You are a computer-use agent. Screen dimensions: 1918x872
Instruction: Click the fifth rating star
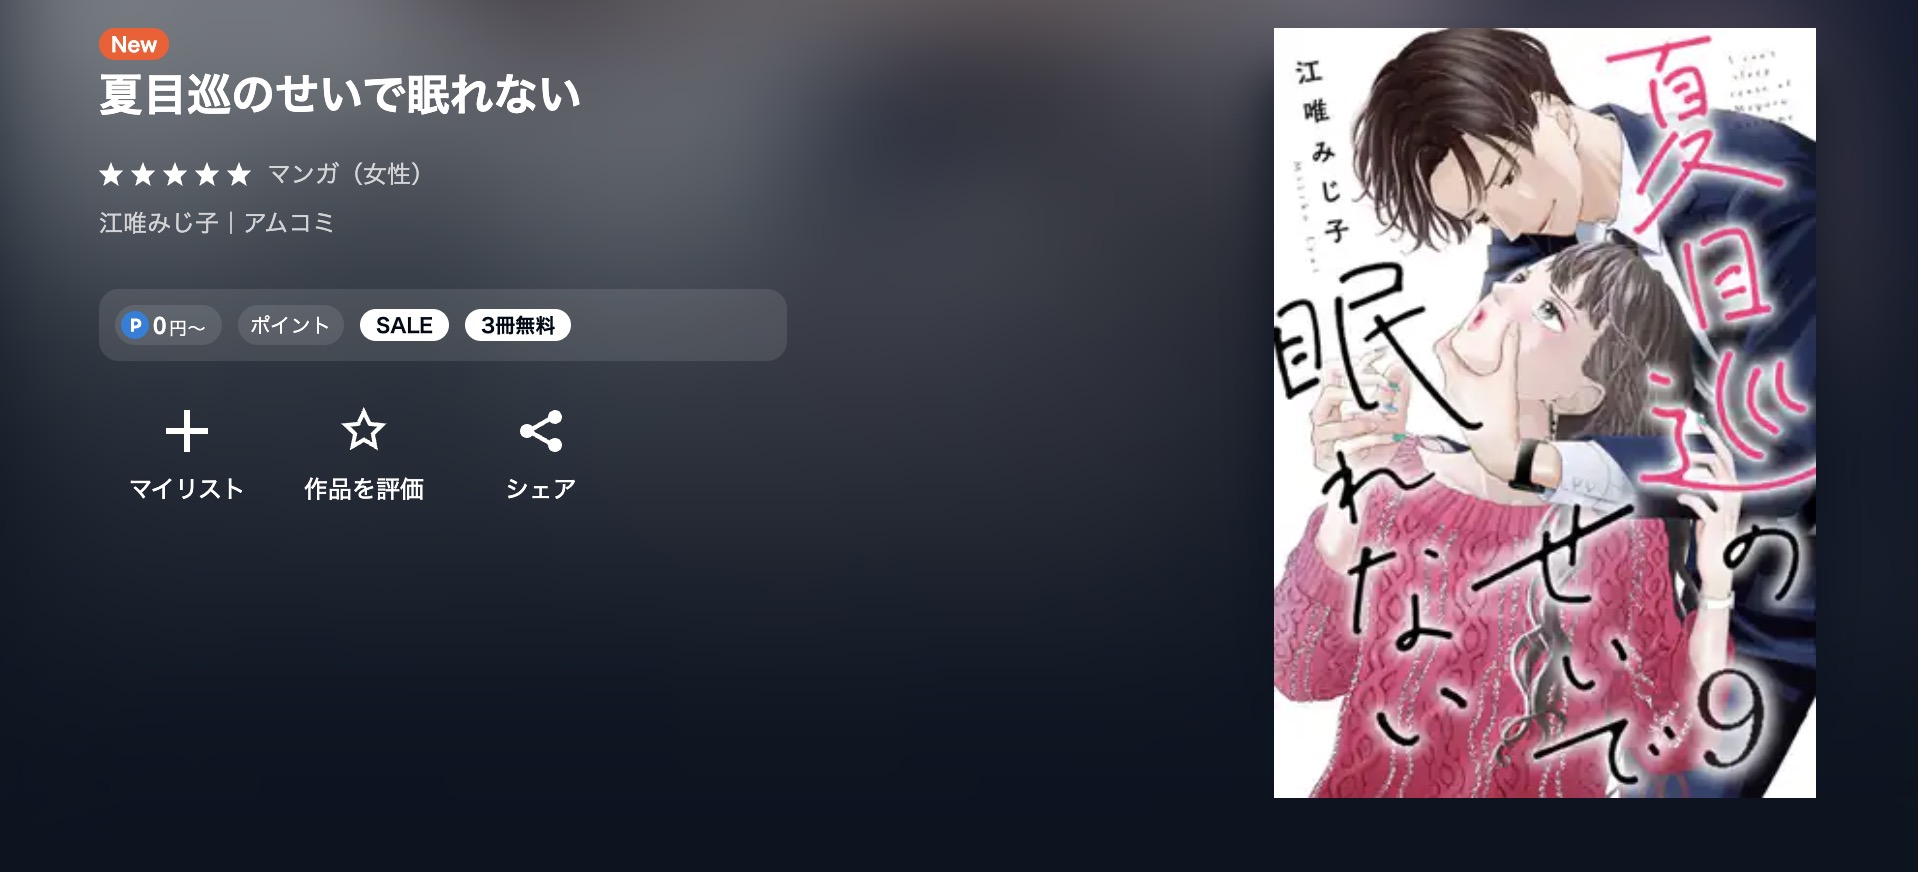pyautogui.click(x=239, y=175)
